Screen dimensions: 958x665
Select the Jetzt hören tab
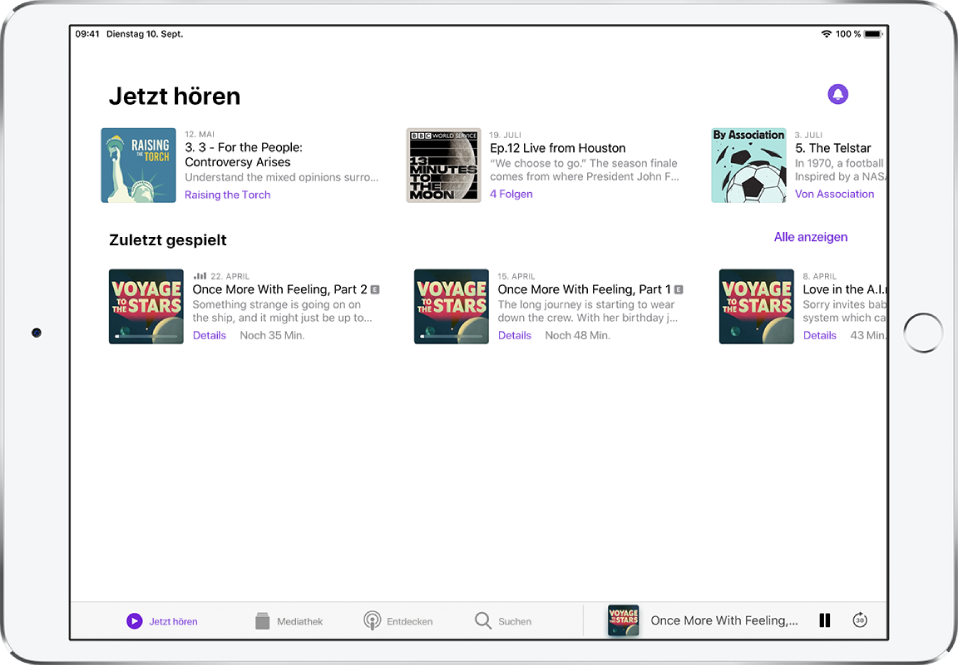tap(162, 621)
